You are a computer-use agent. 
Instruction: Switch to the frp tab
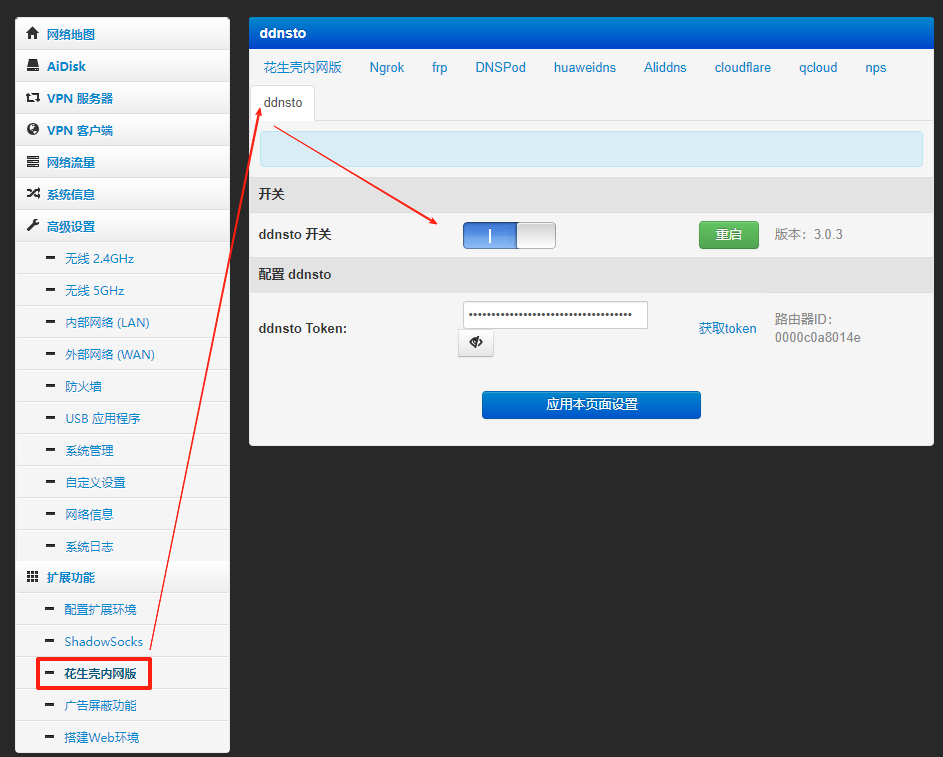click(439, 68)
